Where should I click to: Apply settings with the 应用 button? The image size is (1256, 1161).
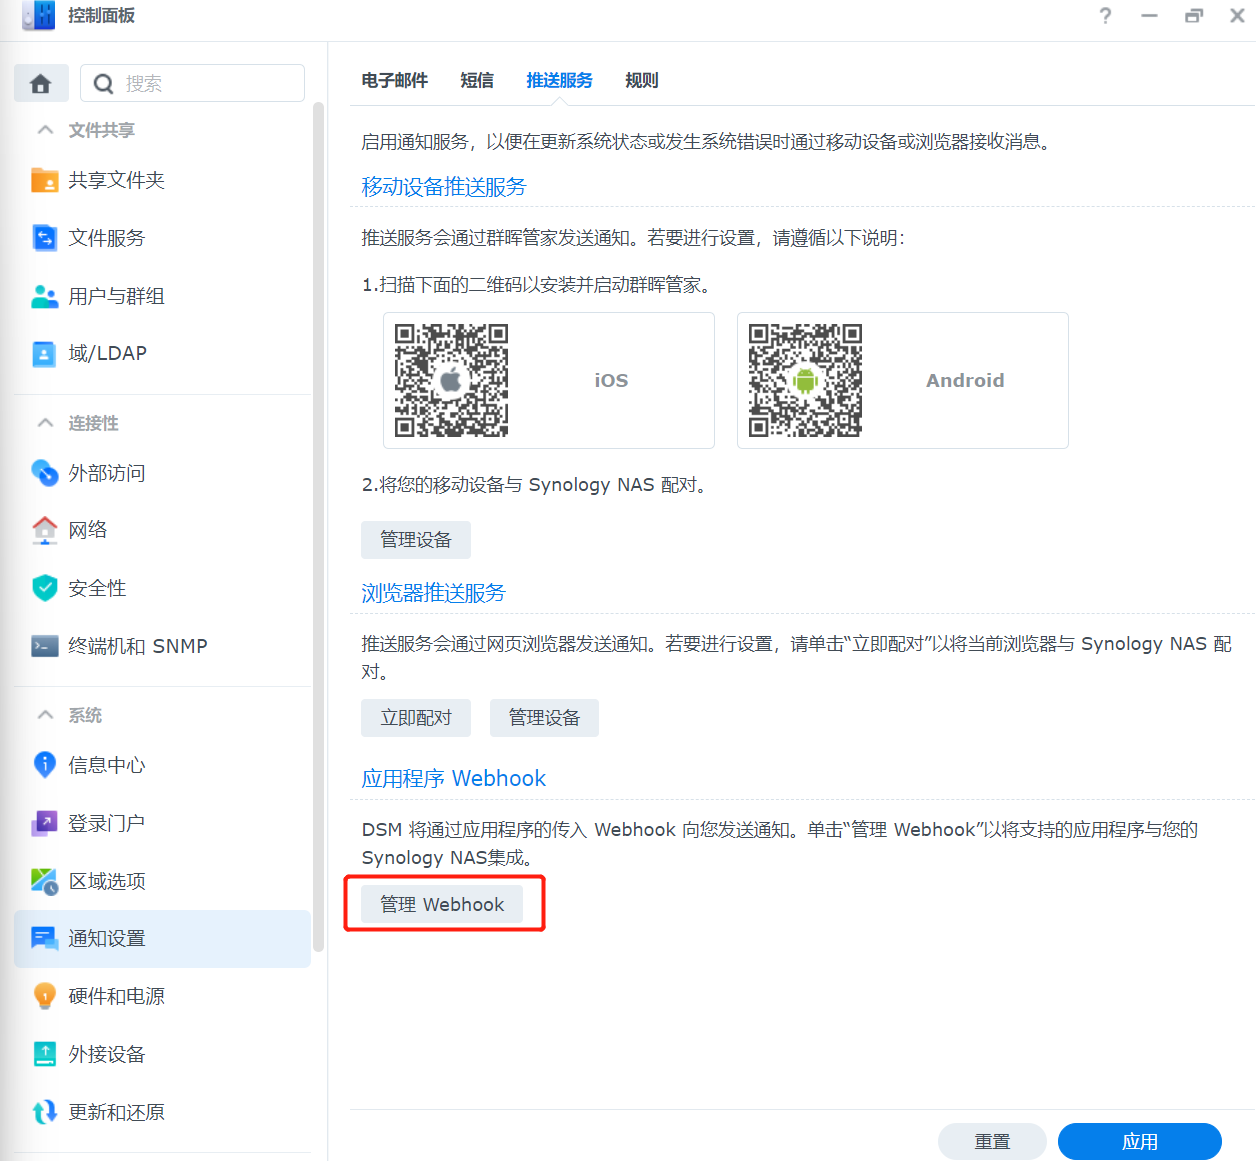tap(1140, 1142)
